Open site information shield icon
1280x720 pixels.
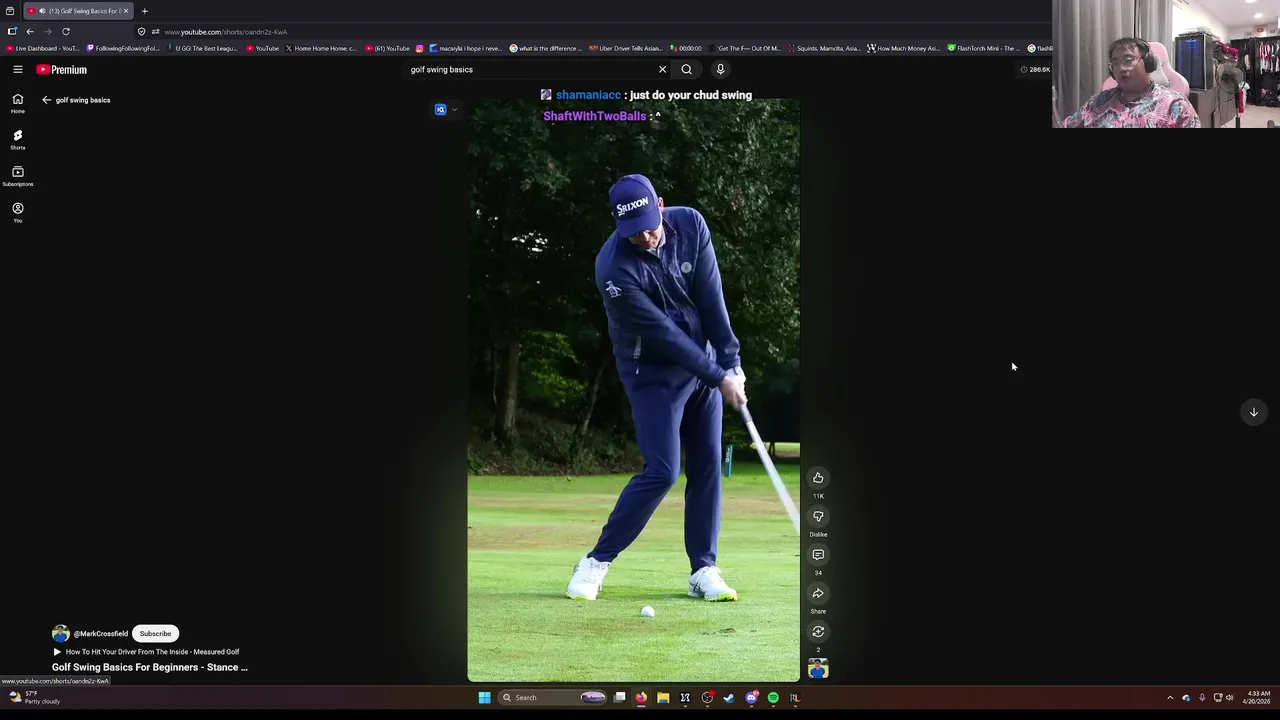[142, 32]
